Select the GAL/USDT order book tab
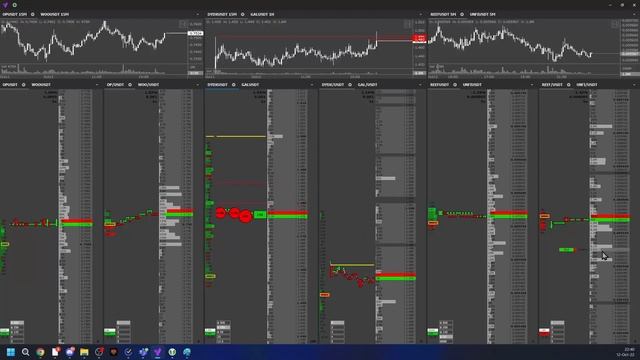The image size is (640, 360). click(367, 85)
